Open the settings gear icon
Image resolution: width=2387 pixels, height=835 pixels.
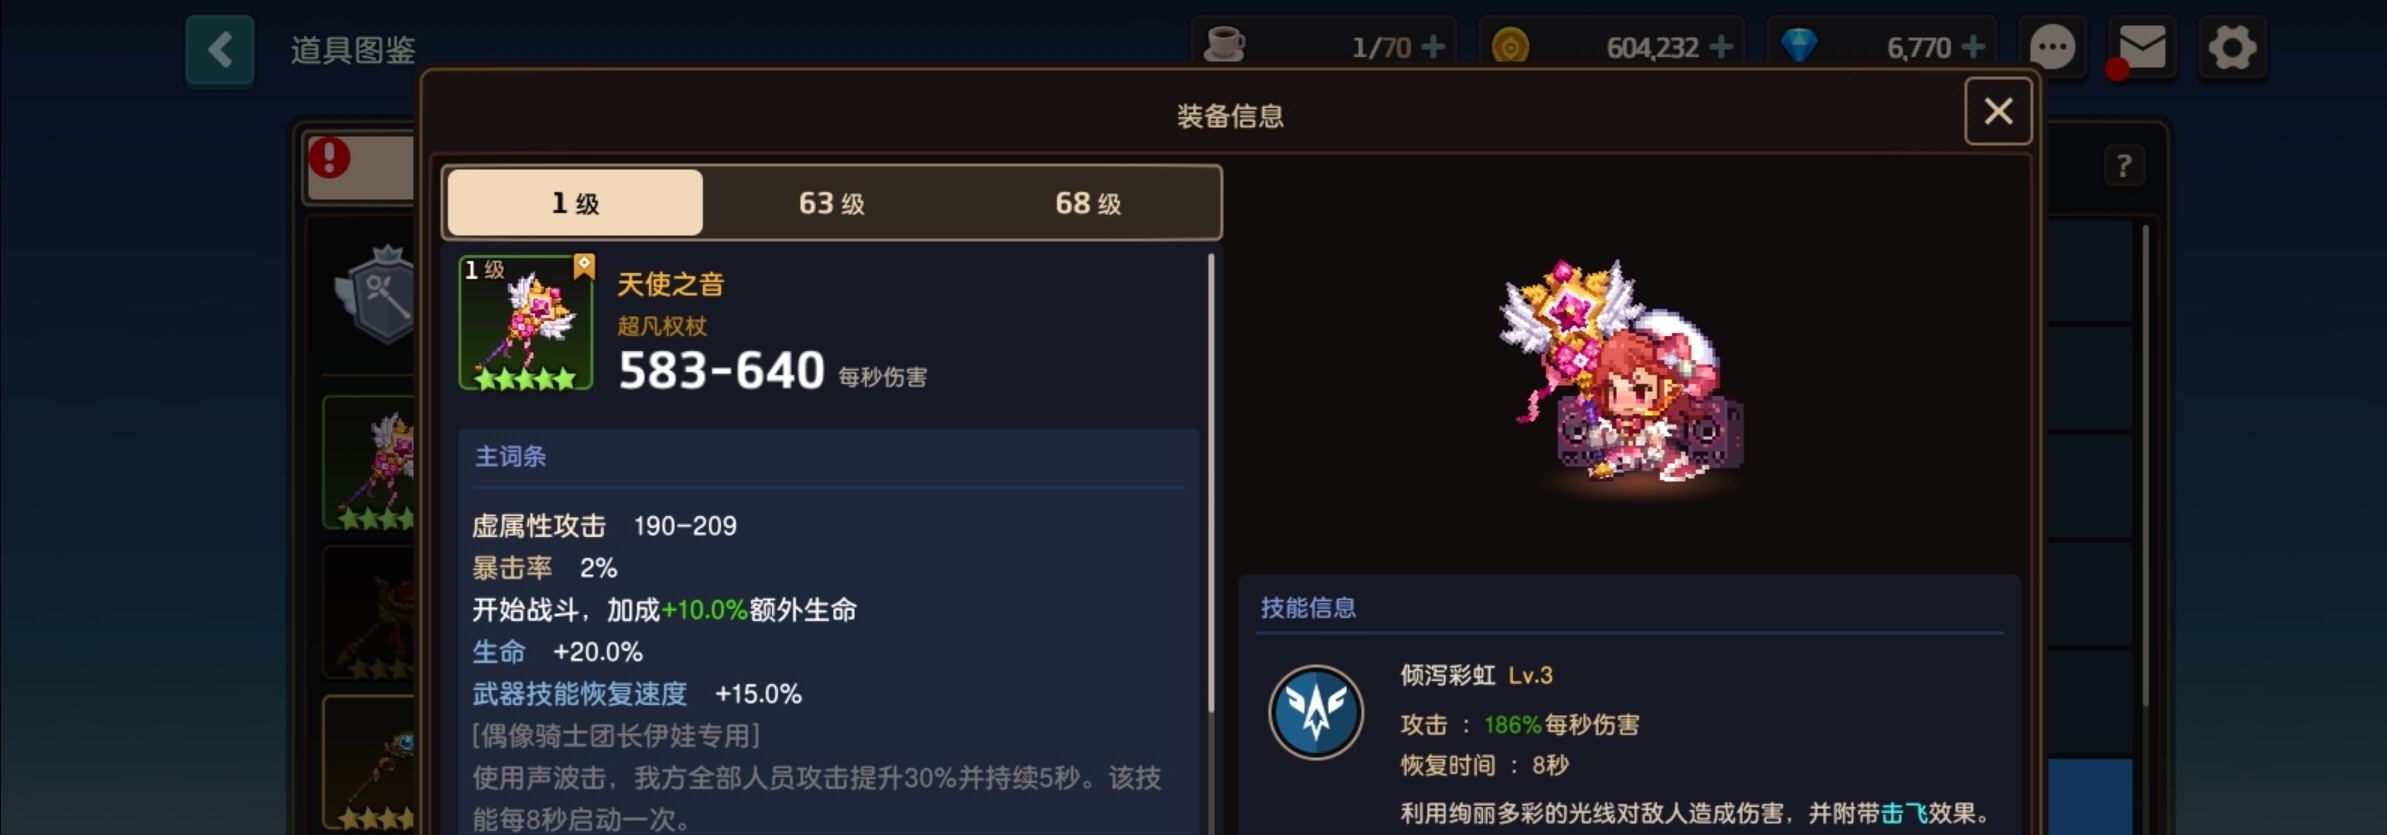2232,47
